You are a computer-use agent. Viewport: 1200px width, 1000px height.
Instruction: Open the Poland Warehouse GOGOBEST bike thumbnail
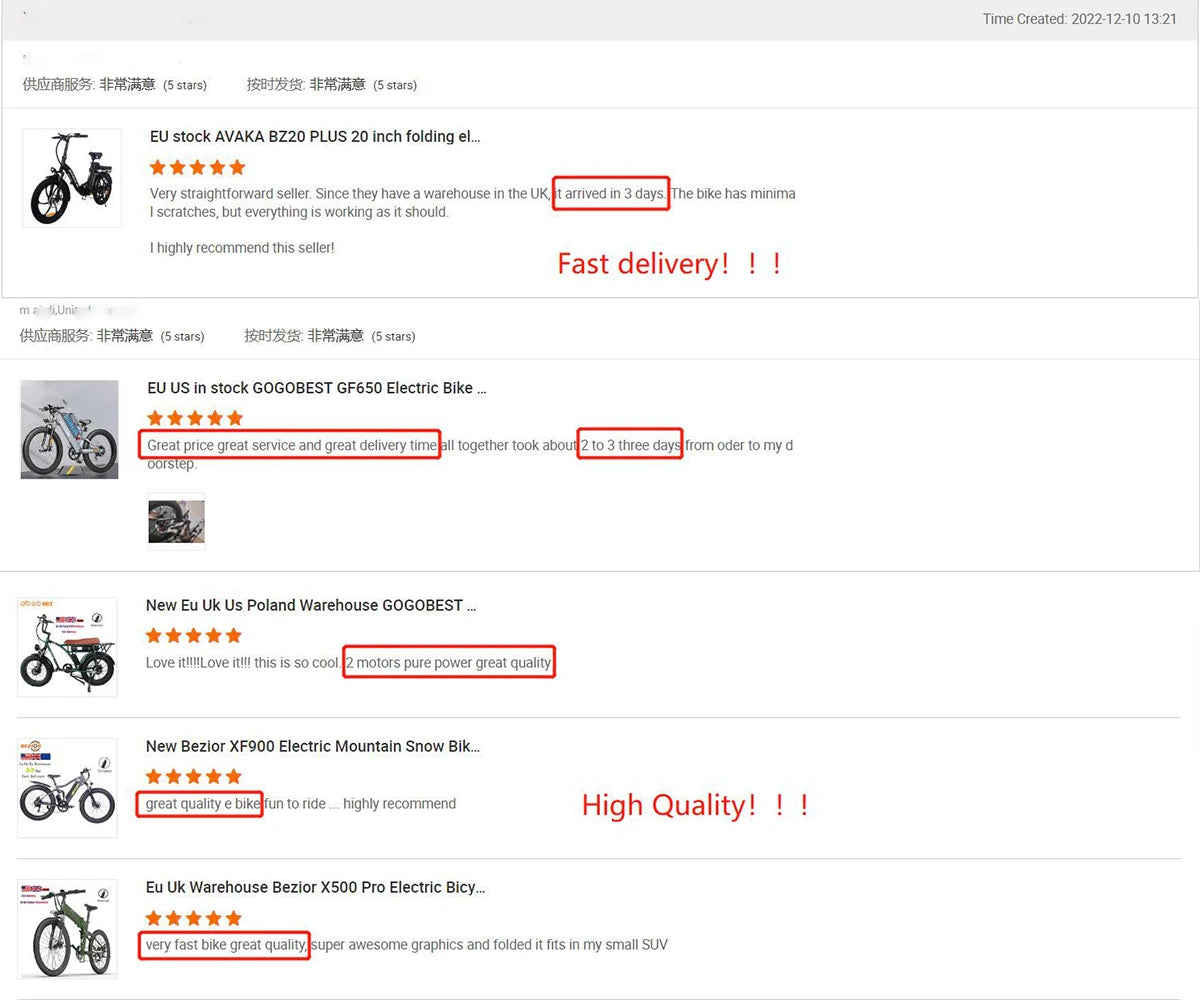pos(67,647)
